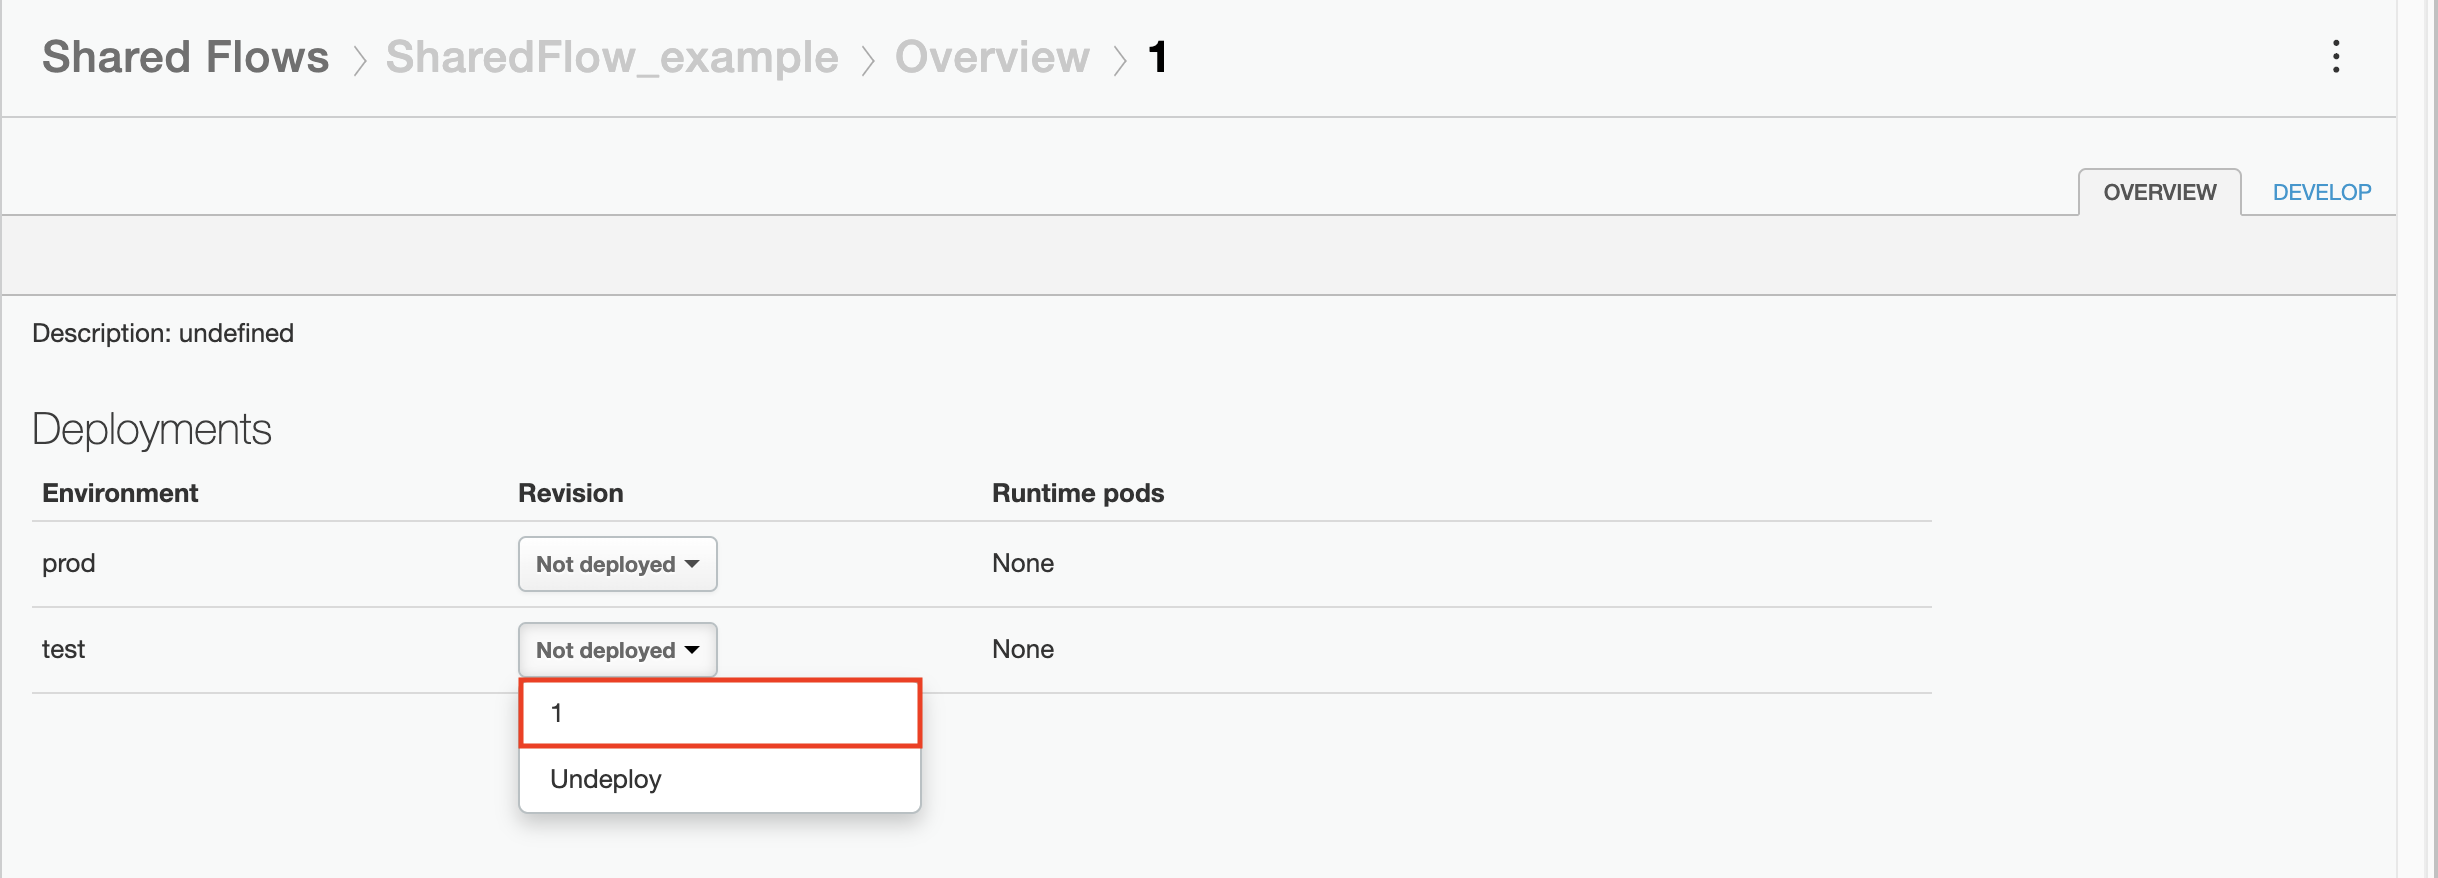Click the Revision column header
The width and height of the screenshot is (2438, 878).
tap(569, 492)
